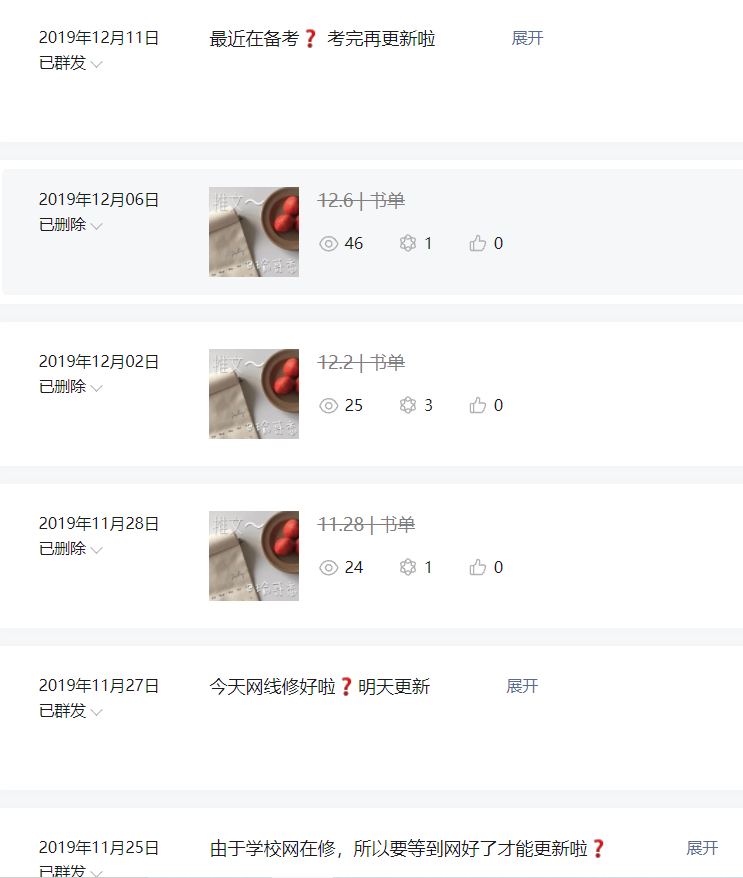
Task: Click the thumbs-up icon on 12.6 书单
Action: click(478, 243)
